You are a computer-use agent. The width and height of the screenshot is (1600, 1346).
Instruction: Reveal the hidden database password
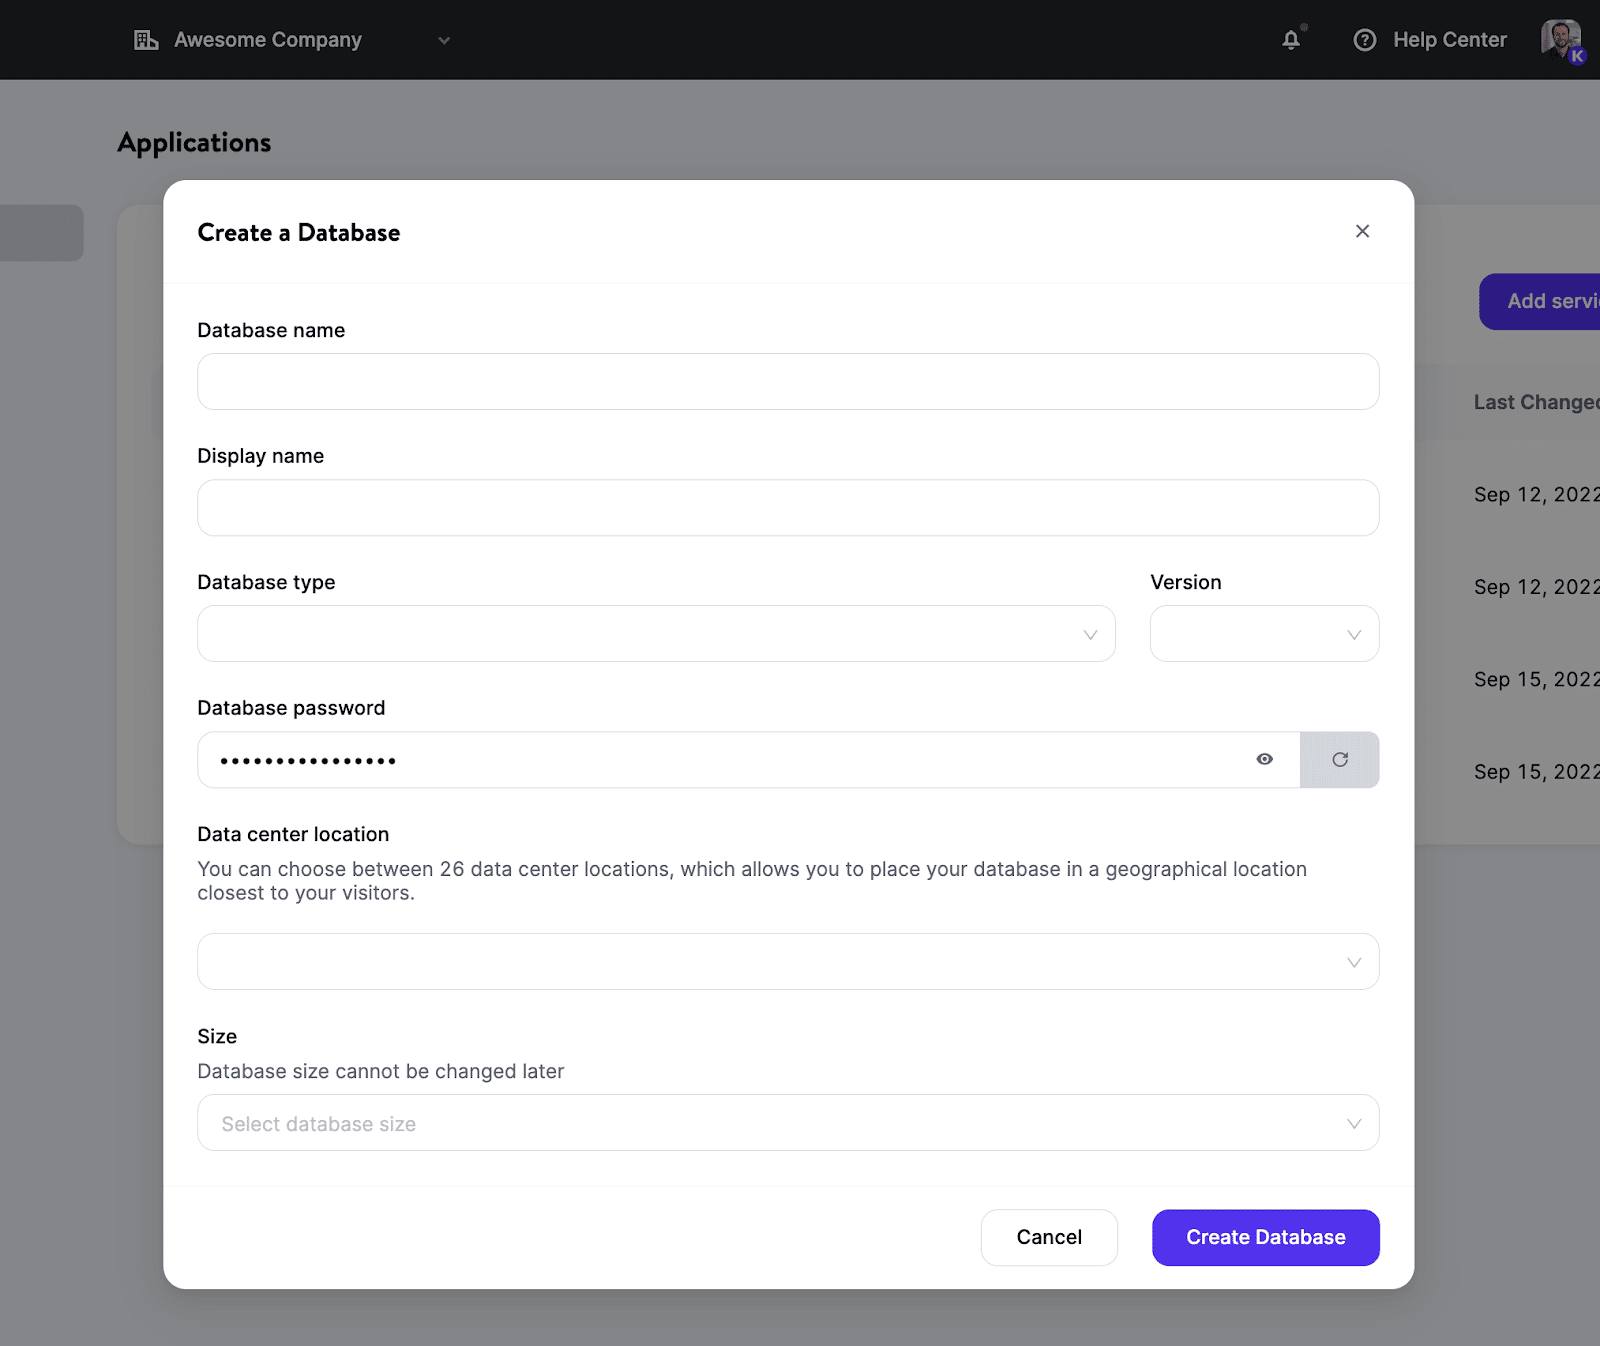(1264, 759)
